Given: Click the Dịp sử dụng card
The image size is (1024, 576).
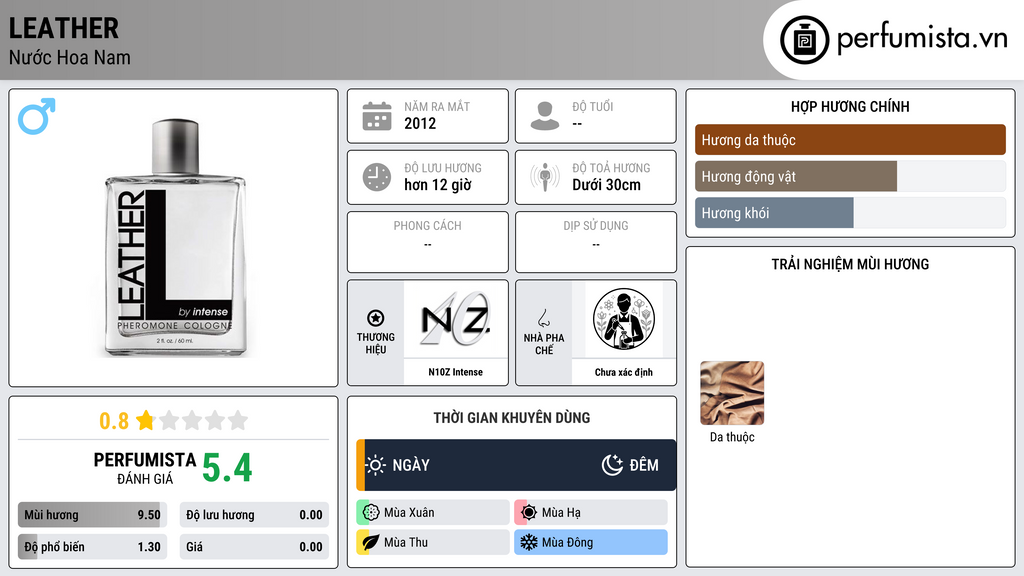Looking at the screenshot, I should 596,242.
